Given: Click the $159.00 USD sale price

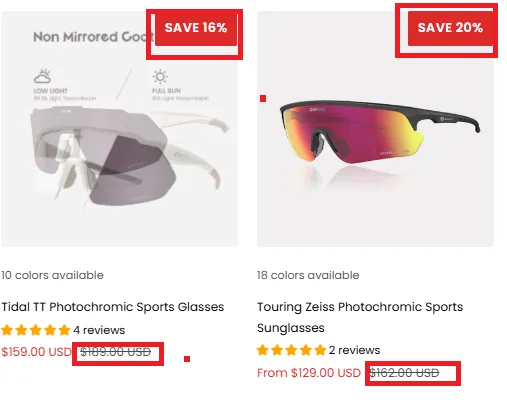Looking at the screenshot, I should click(36, 352).
